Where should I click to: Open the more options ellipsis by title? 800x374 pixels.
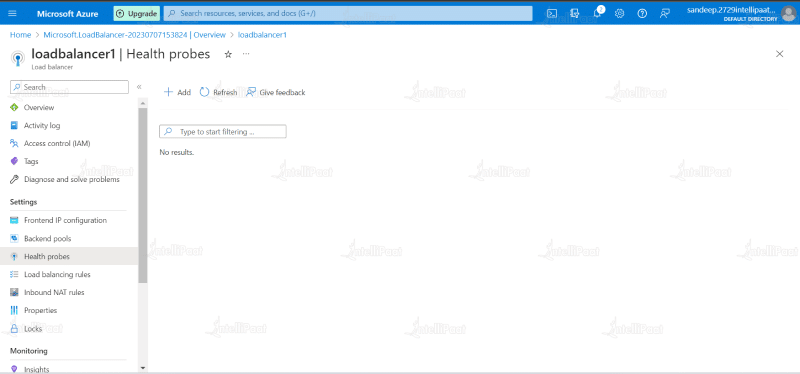pos(246,54)
